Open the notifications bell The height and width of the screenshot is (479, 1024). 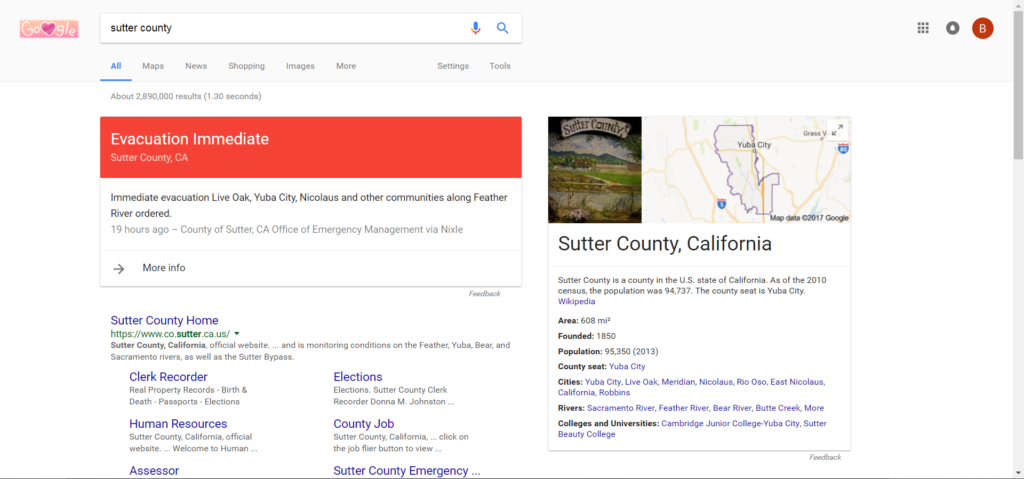pos(953,28)
